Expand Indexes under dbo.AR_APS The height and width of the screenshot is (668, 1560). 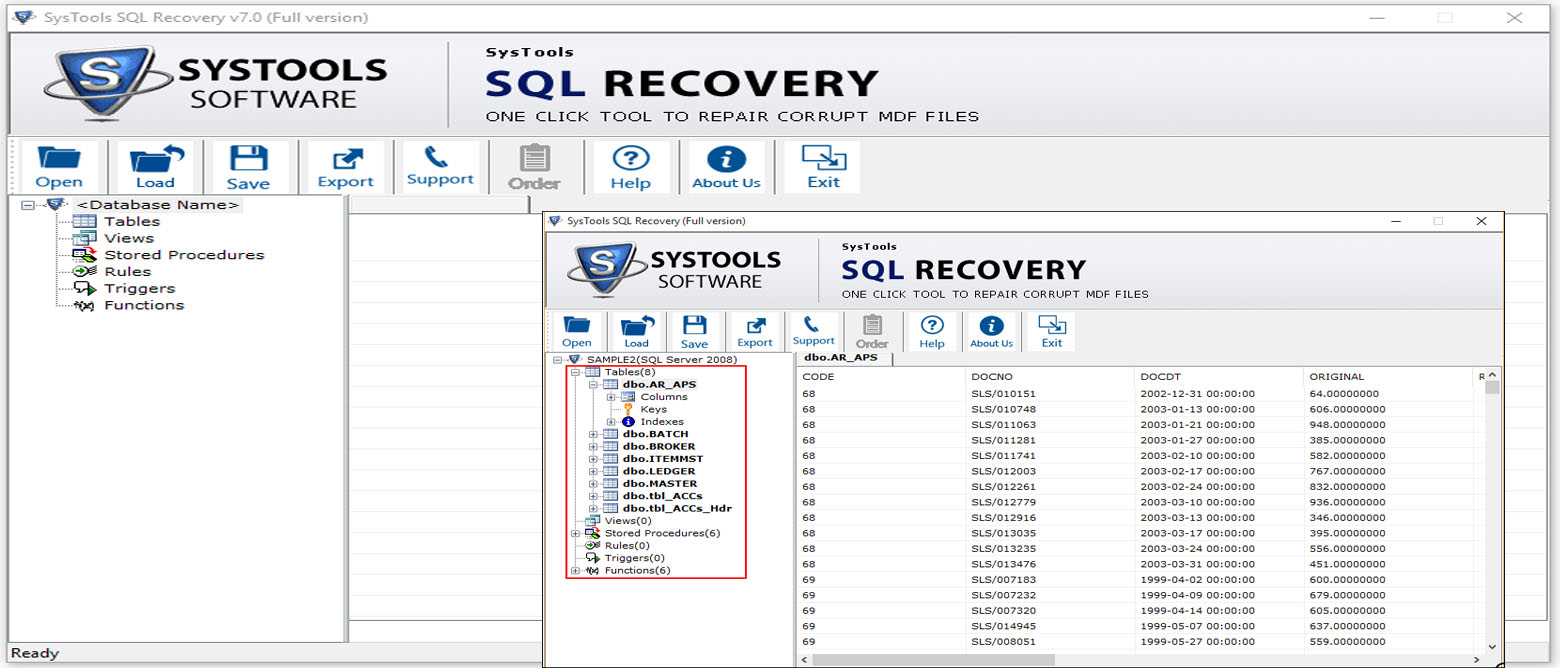pyautogui.click(x=612, y=422)
